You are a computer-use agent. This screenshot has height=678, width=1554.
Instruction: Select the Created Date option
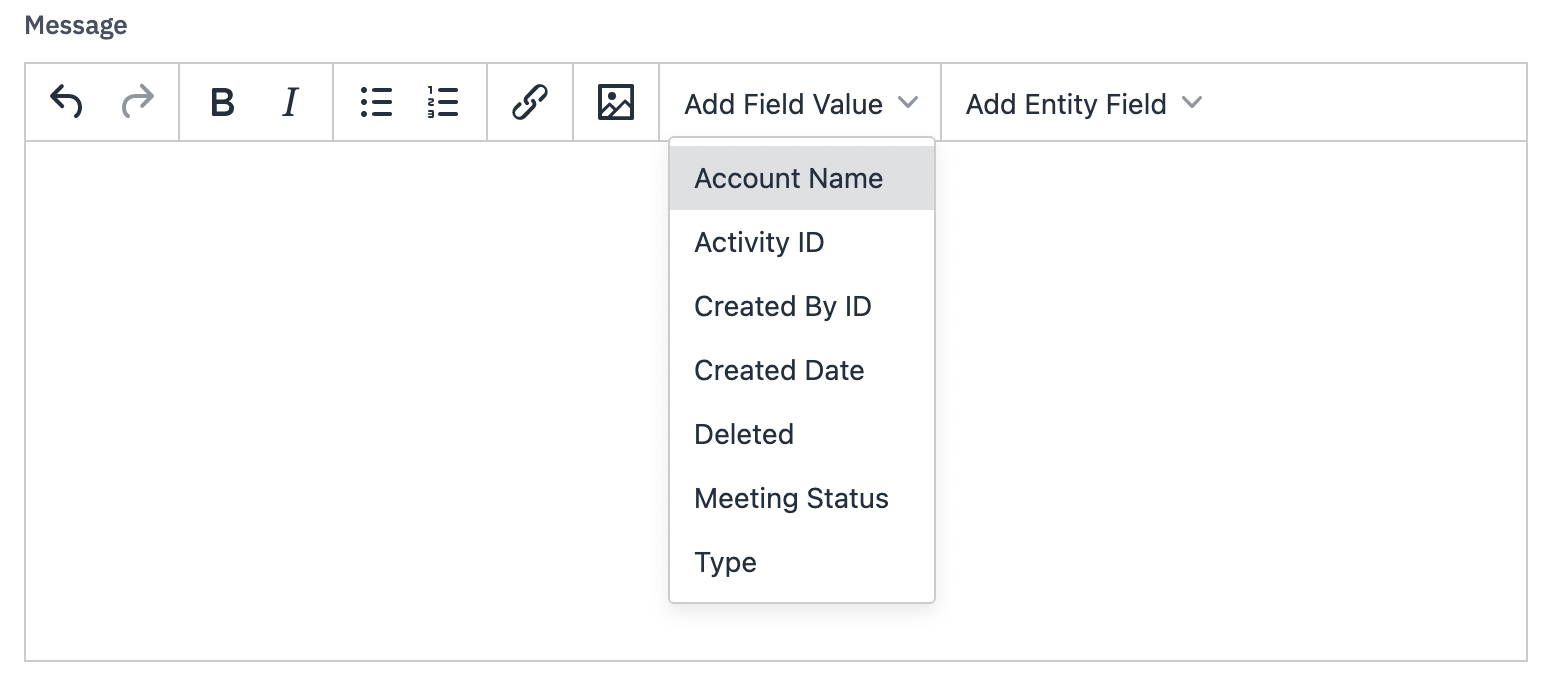click(x=779, y=371)
